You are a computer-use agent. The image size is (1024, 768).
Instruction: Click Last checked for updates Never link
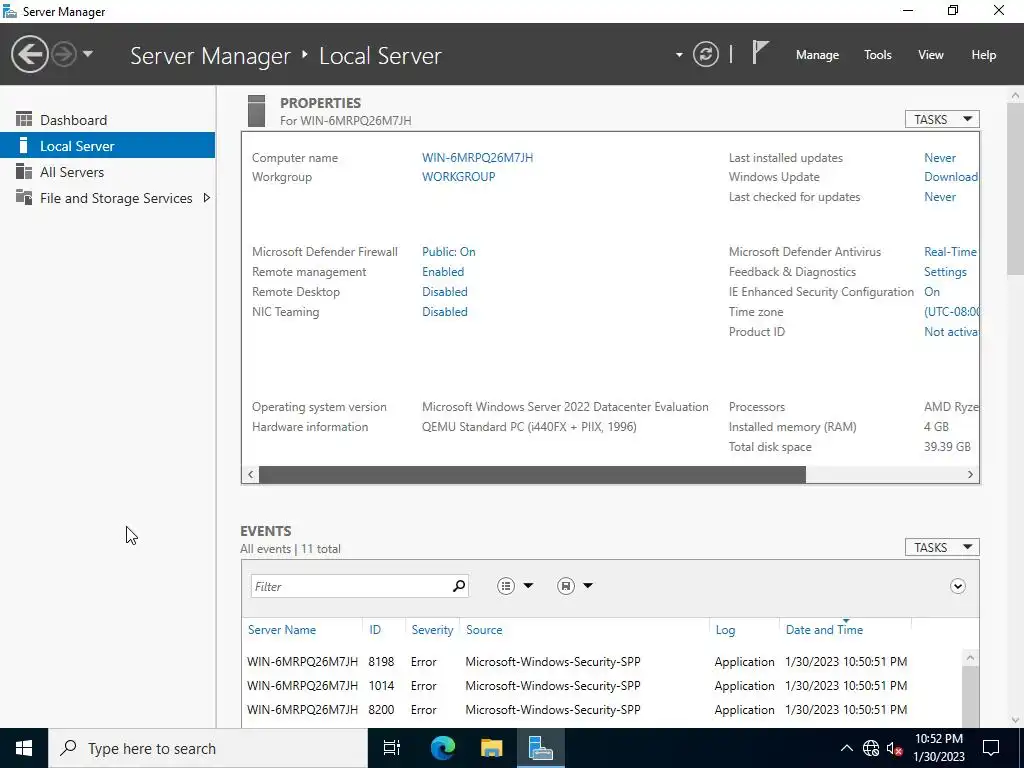[940, 197]
